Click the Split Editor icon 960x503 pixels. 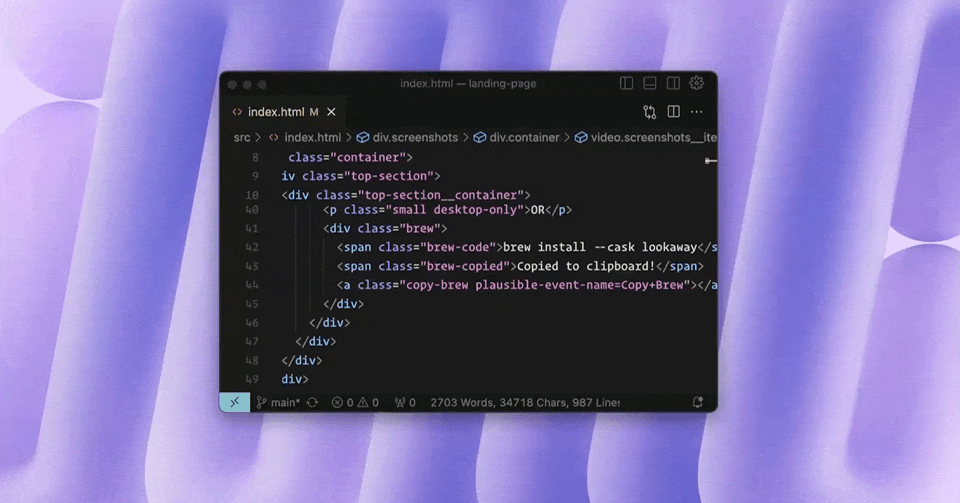point(674,112)
